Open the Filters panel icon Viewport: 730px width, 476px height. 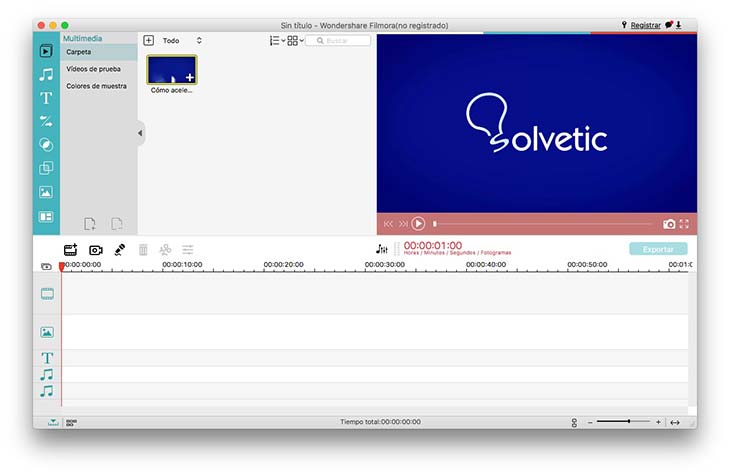pos(46,145)
